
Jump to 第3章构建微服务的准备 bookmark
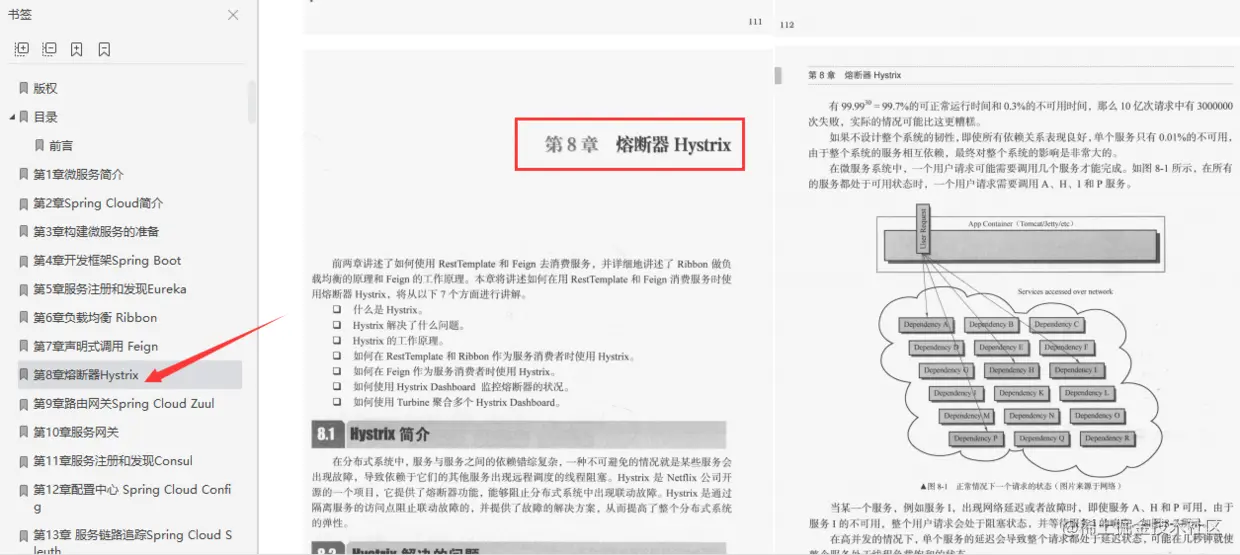[x=96, y=231]
